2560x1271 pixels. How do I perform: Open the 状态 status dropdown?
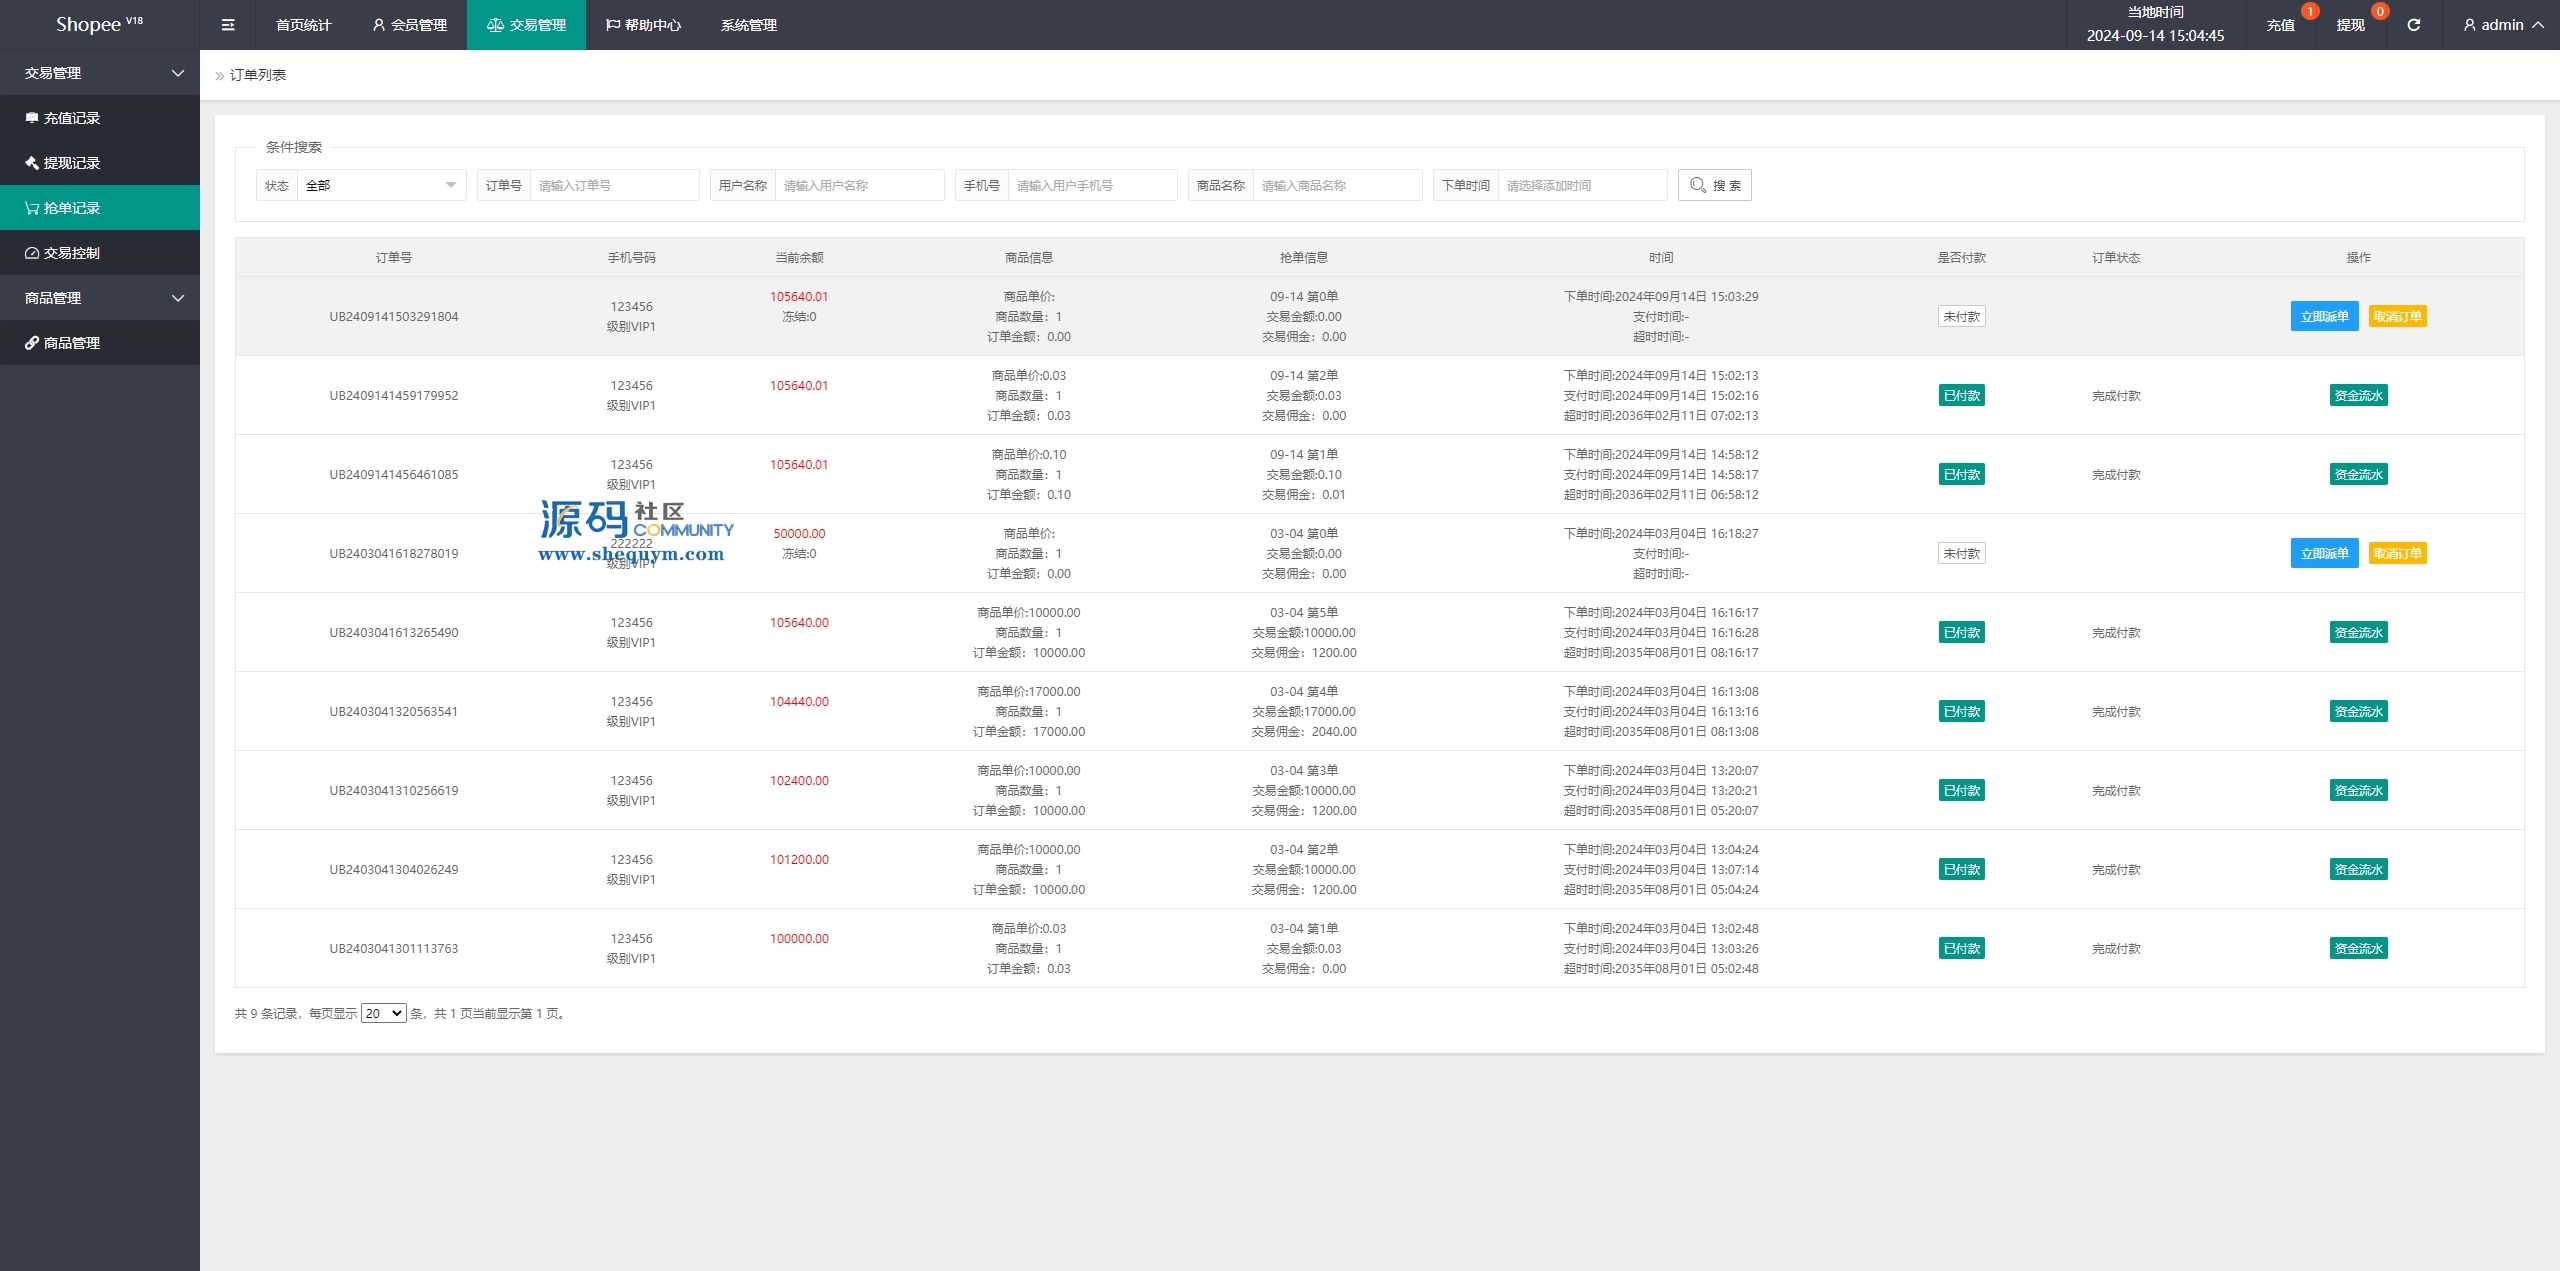pyautogui.click(x=380, y=185)
